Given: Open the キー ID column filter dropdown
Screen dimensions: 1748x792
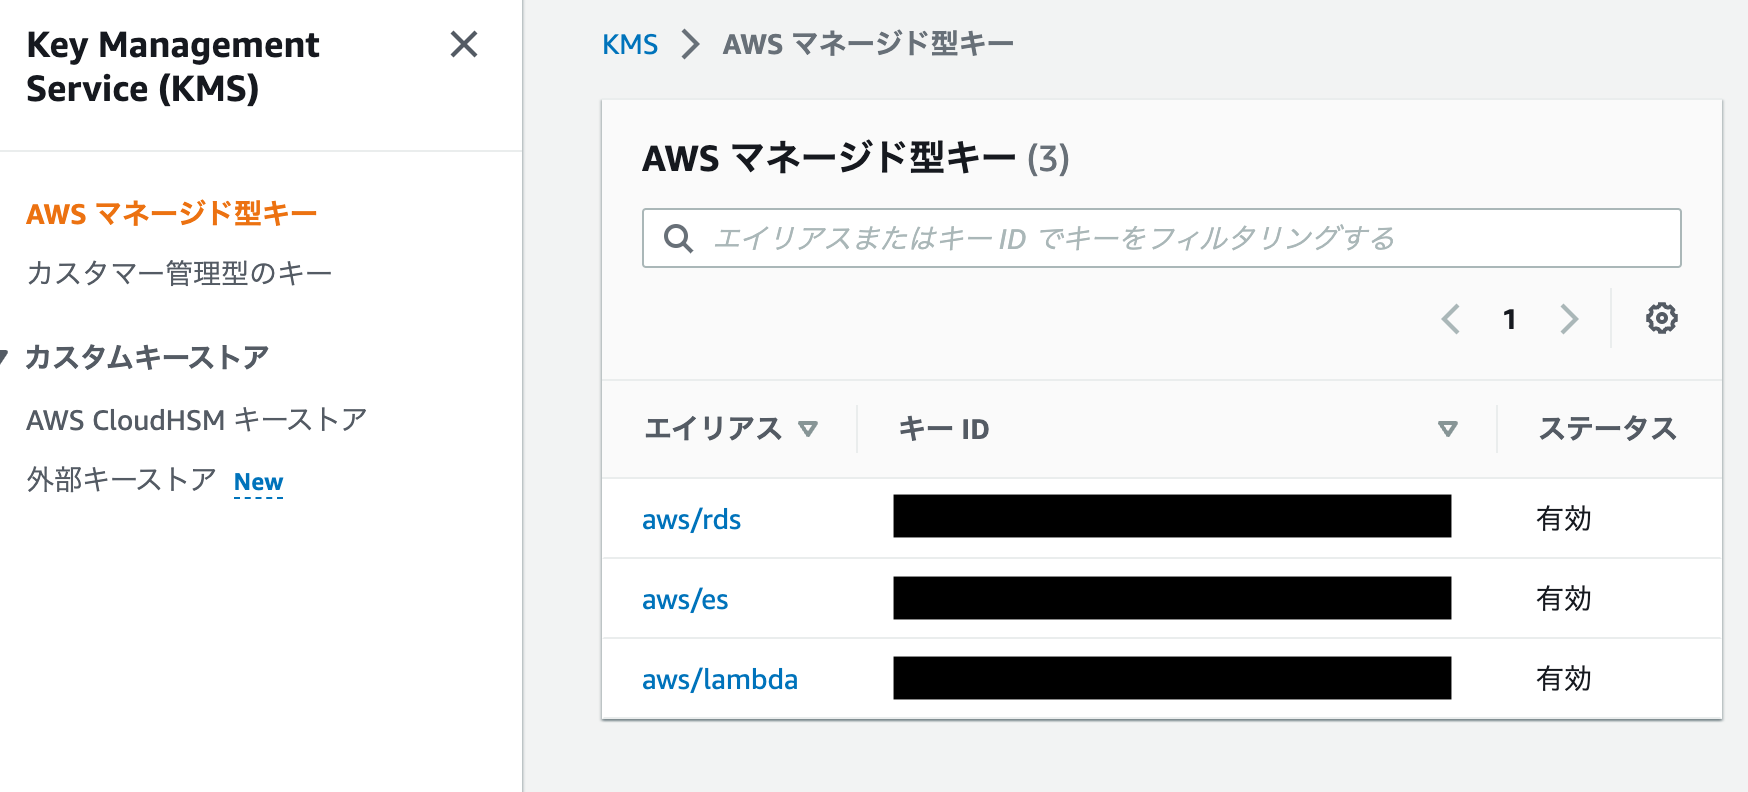Looking at the screenshot, I should click(x=1445, y=428).
